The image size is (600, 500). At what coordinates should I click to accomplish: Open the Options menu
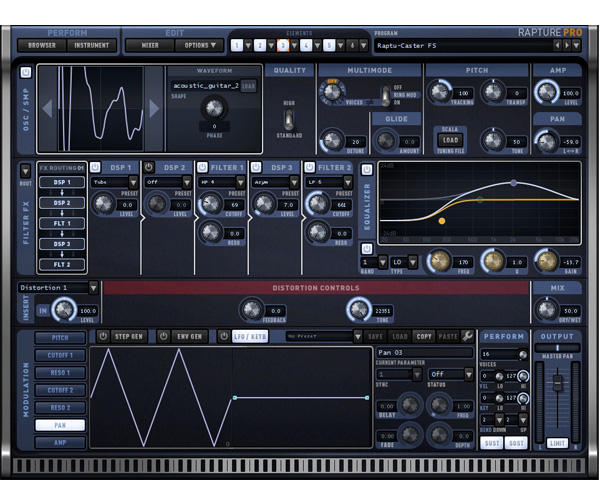(200, 46)
